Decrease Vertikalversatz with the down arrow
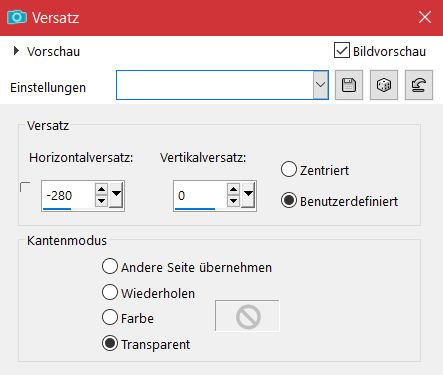 [233, 201]
